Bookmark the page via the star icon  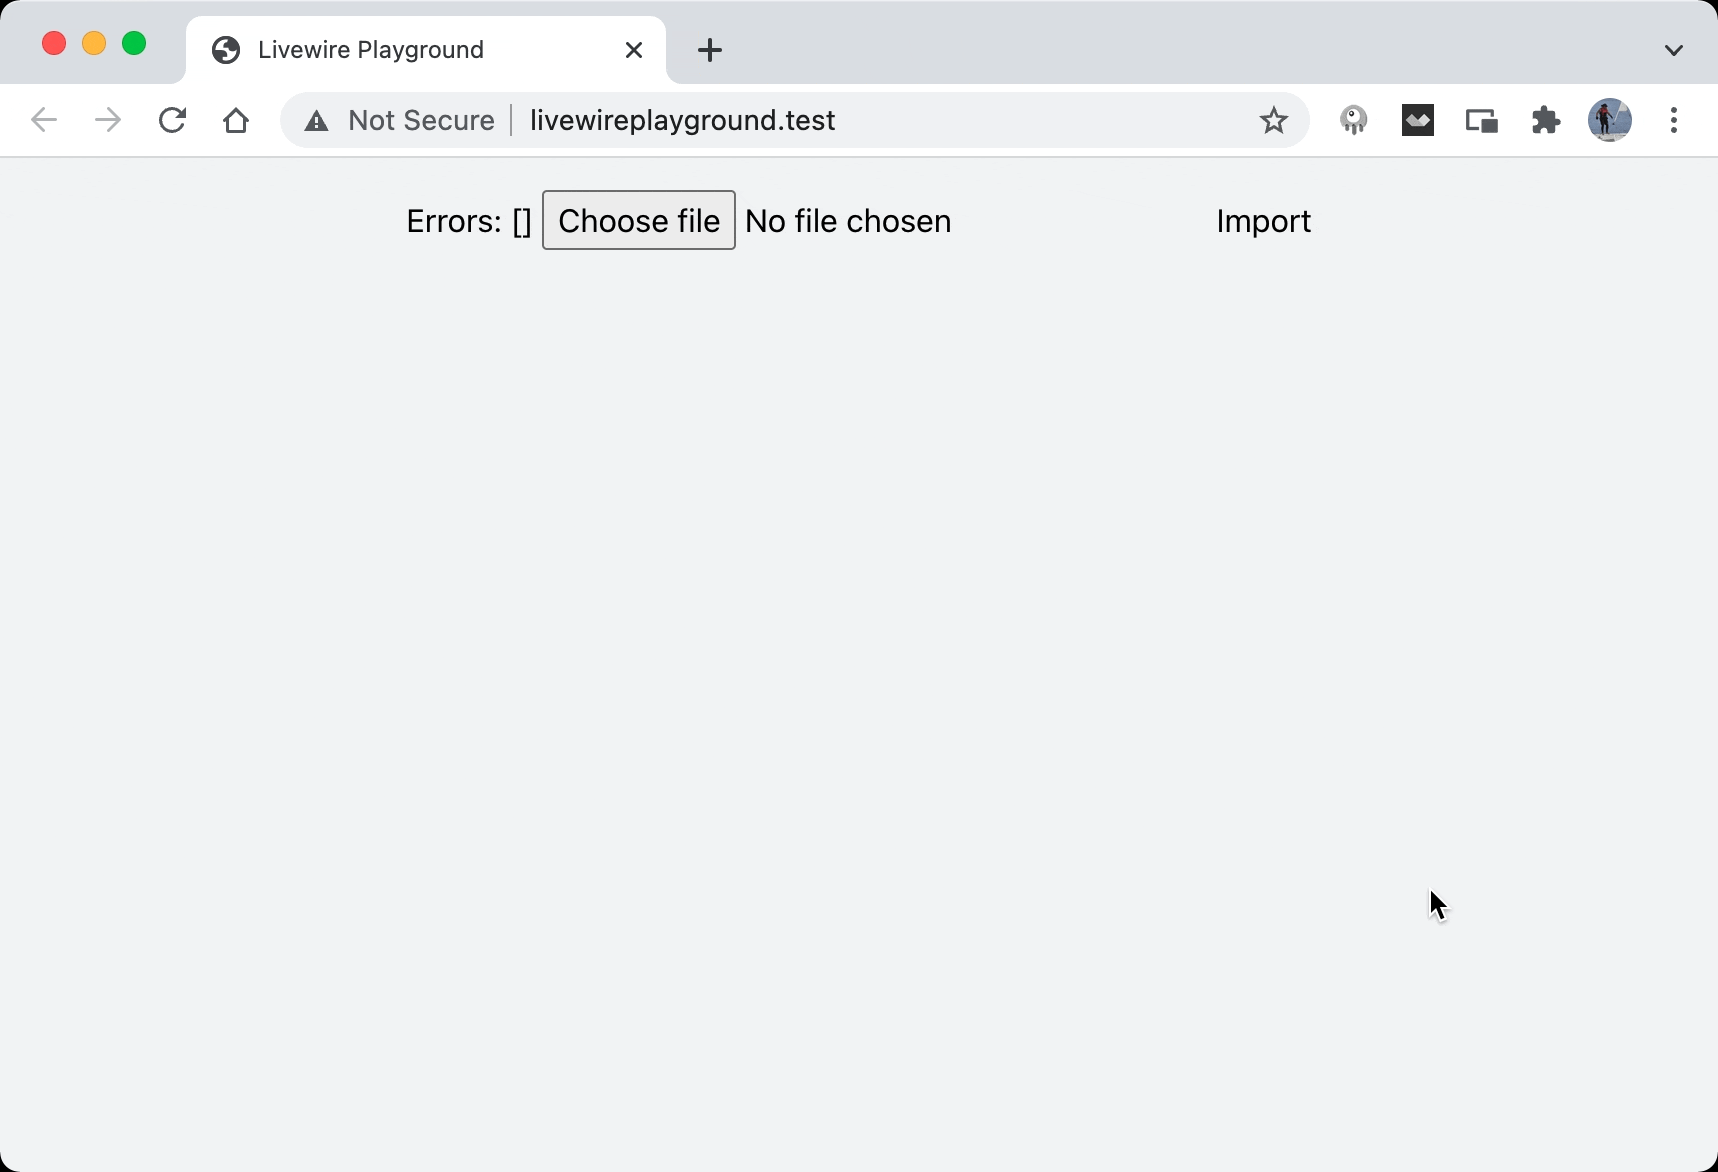tap(1274, 120)
